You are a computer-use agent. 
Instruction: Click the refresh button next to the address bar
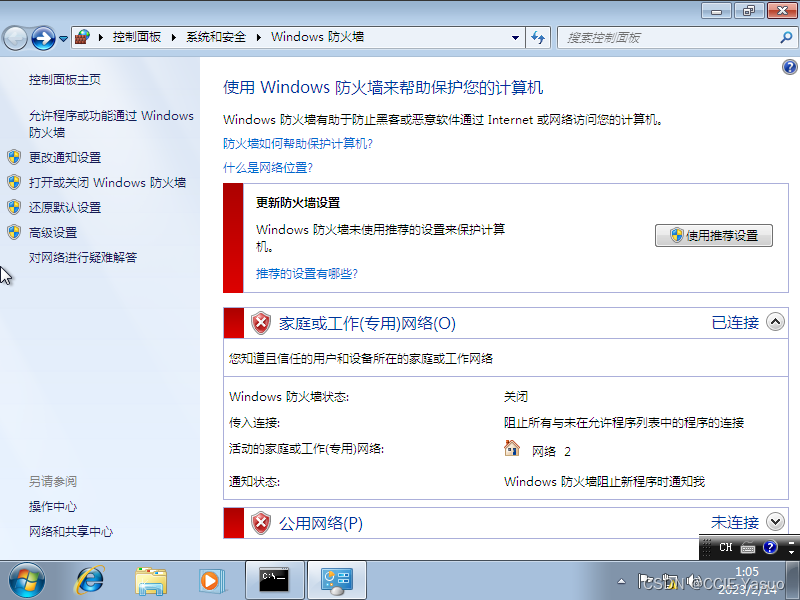coord(538,38)
